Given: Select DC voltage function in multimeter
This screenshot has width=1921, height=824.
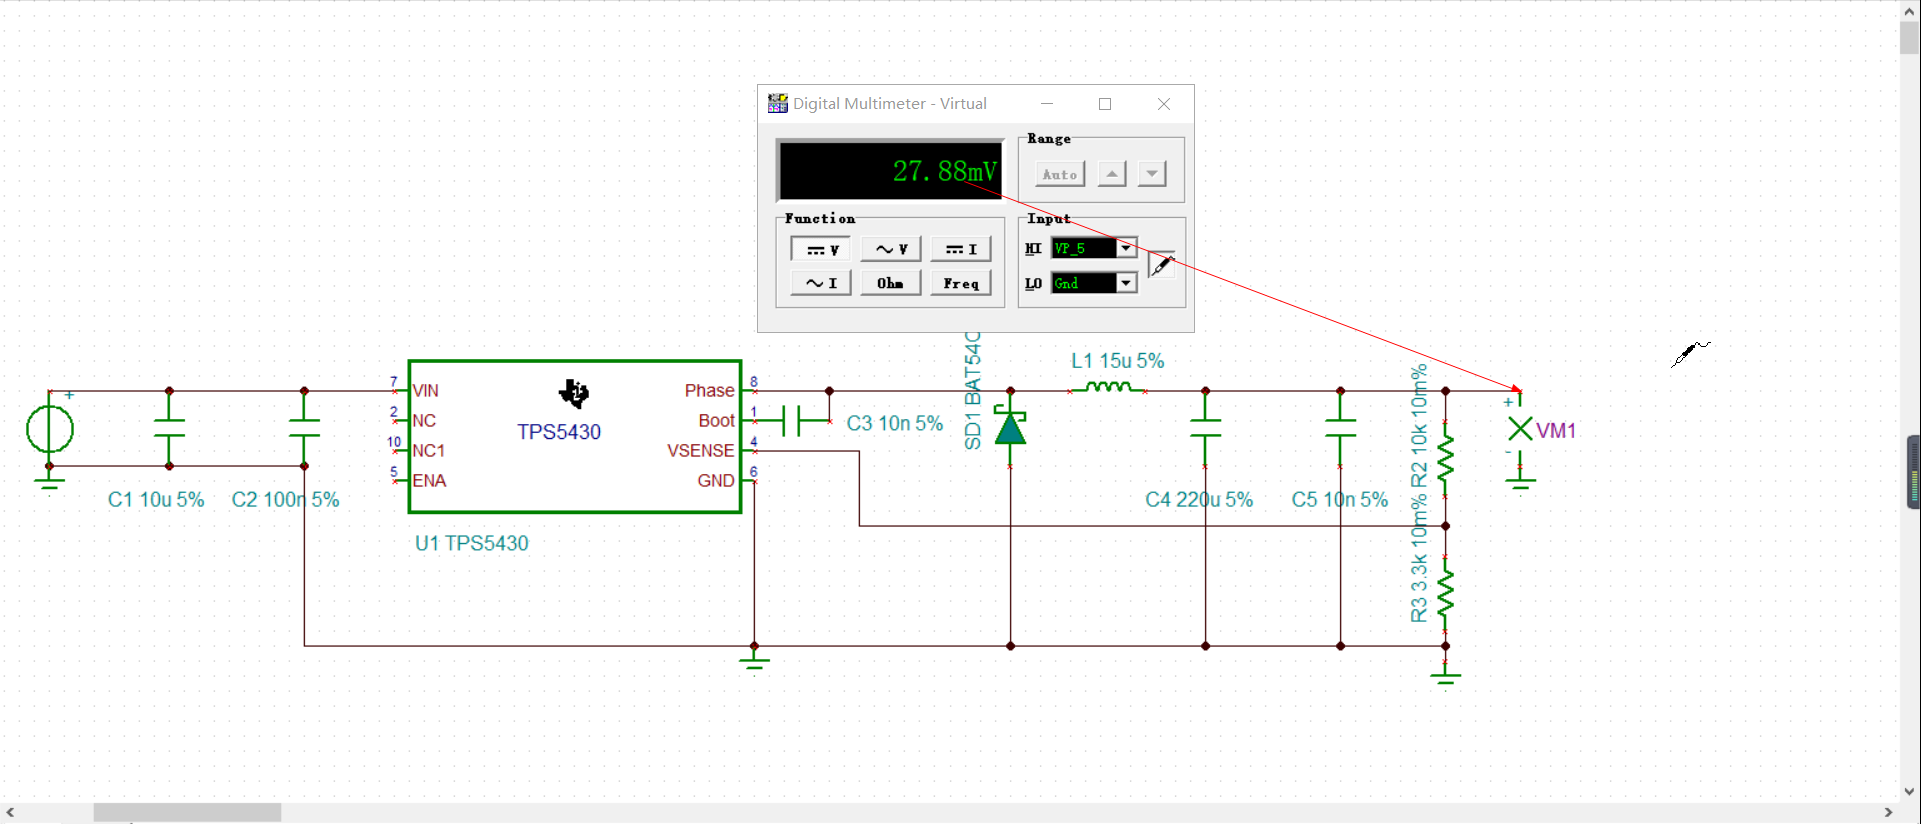Looking at the screenshot, I should coord(821,249).
